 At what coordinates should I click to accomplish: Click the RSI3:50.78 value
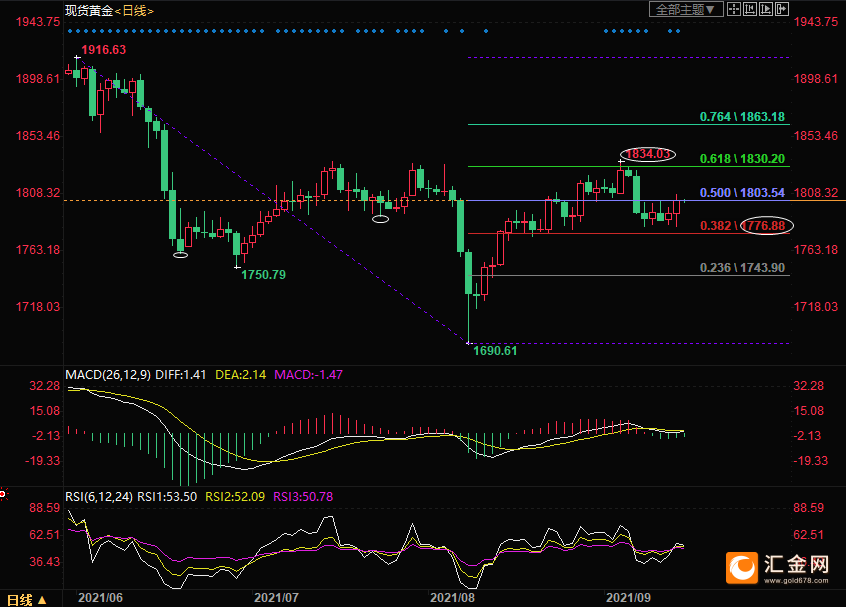[303, 496]
